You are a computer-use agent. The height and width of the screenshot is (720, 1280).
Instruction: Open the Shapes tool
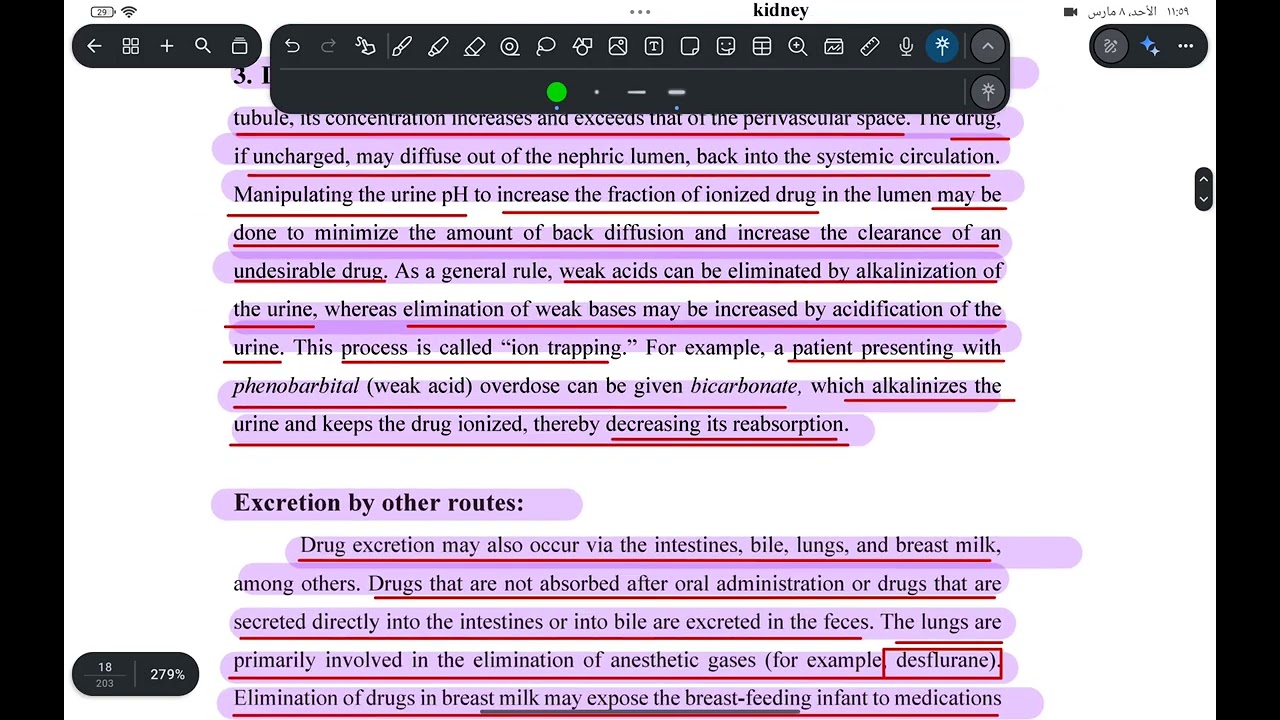582,46
